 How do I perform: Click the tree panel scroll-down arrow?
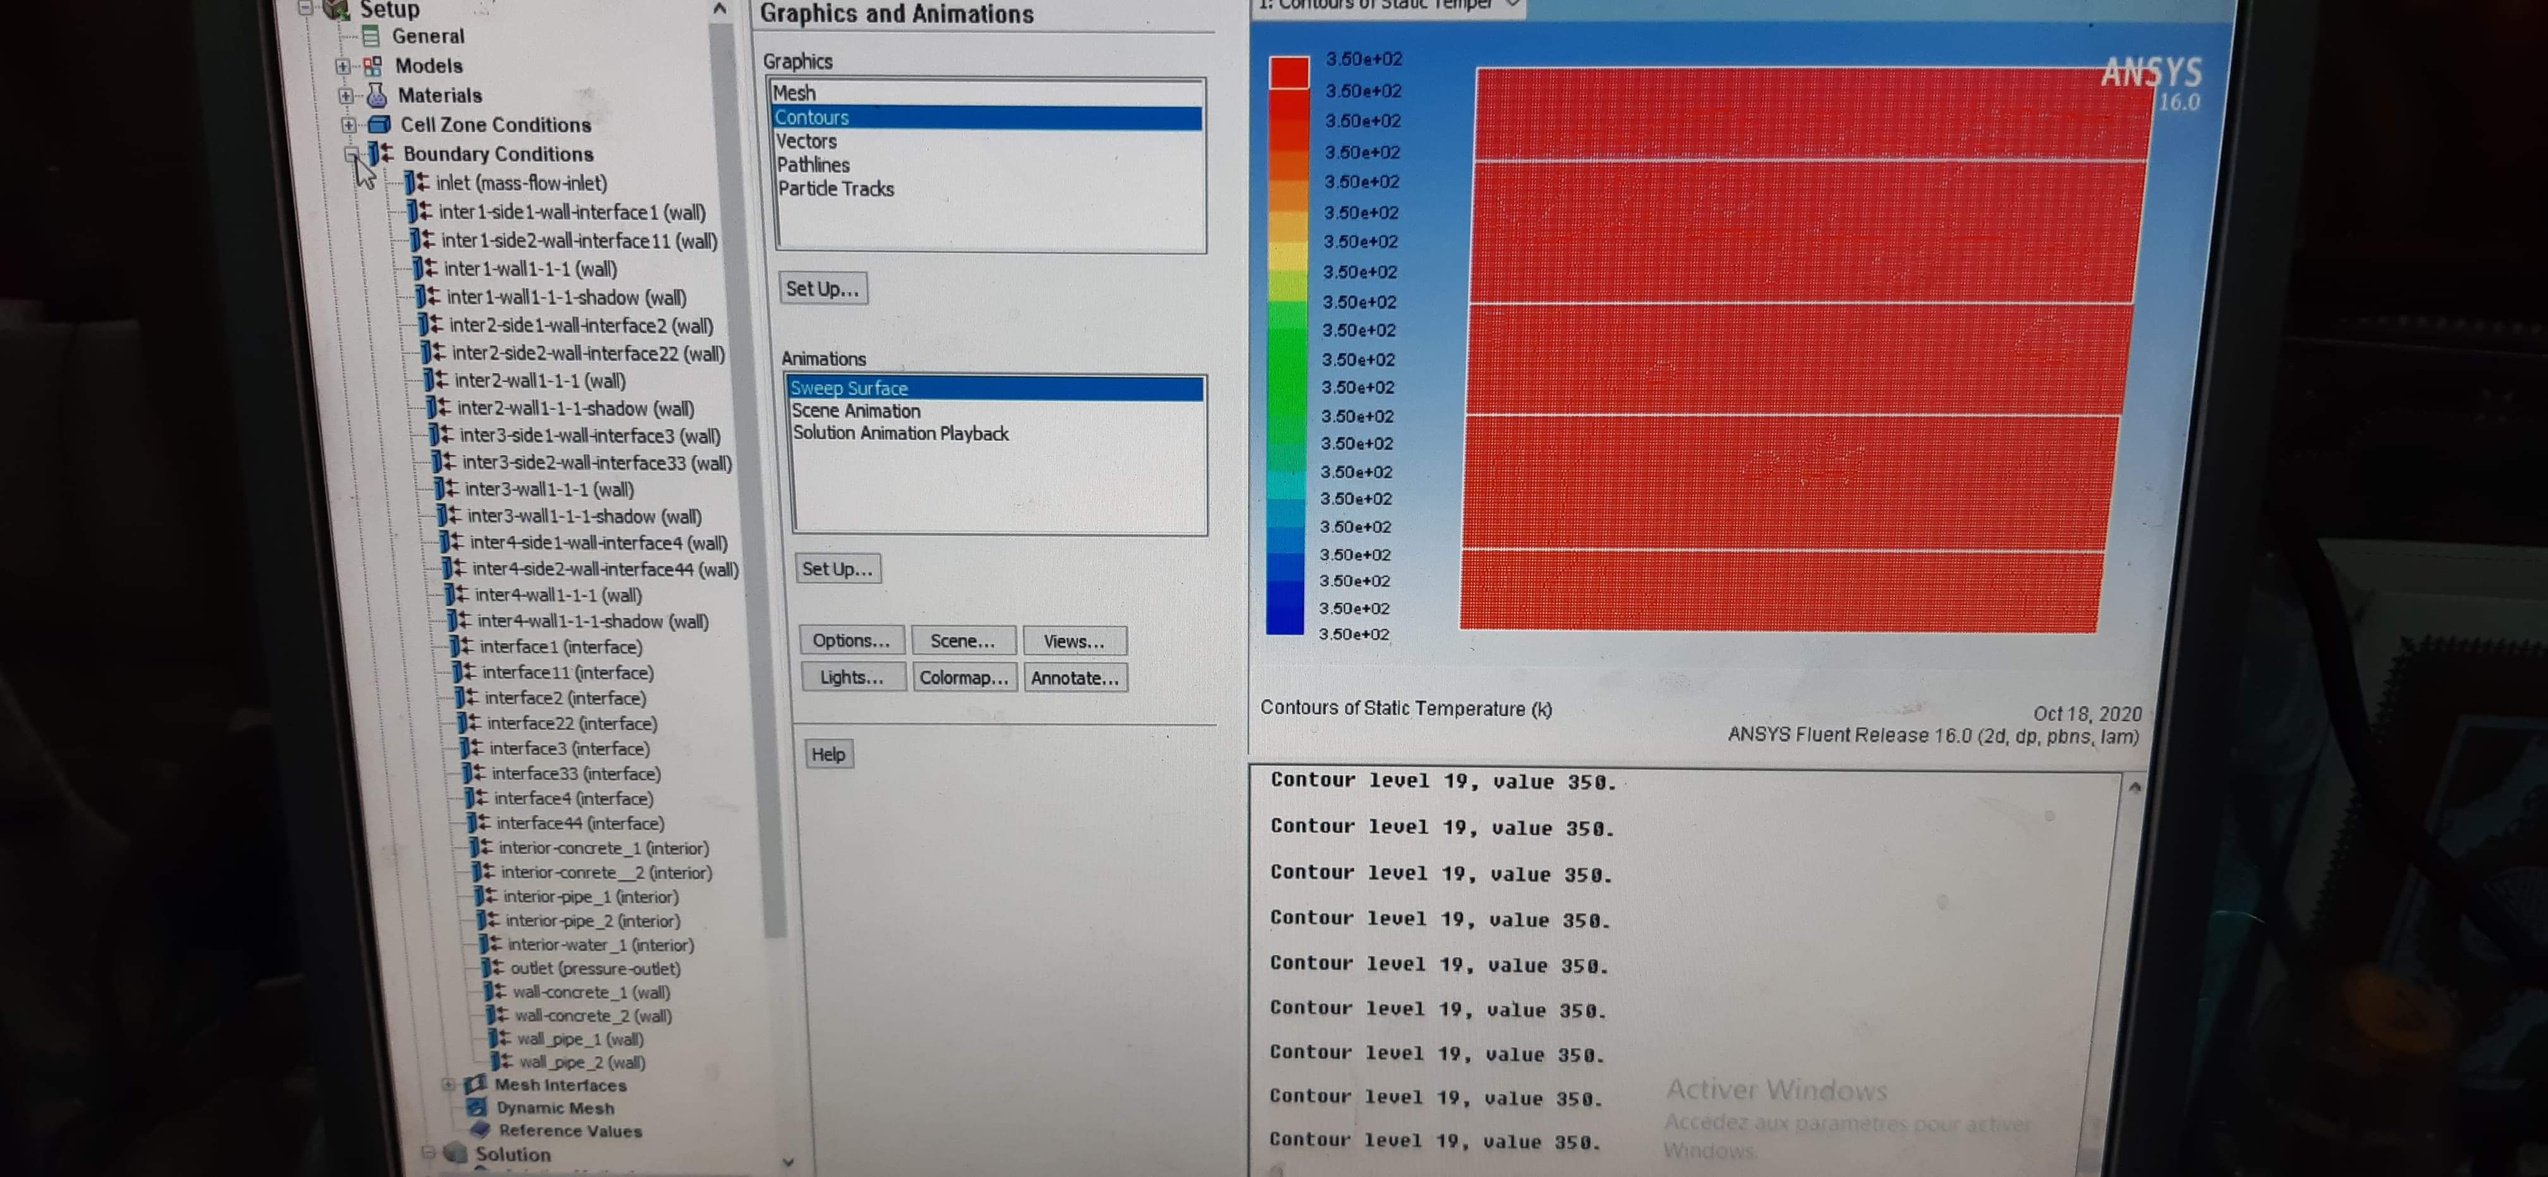click(788, 1162)
